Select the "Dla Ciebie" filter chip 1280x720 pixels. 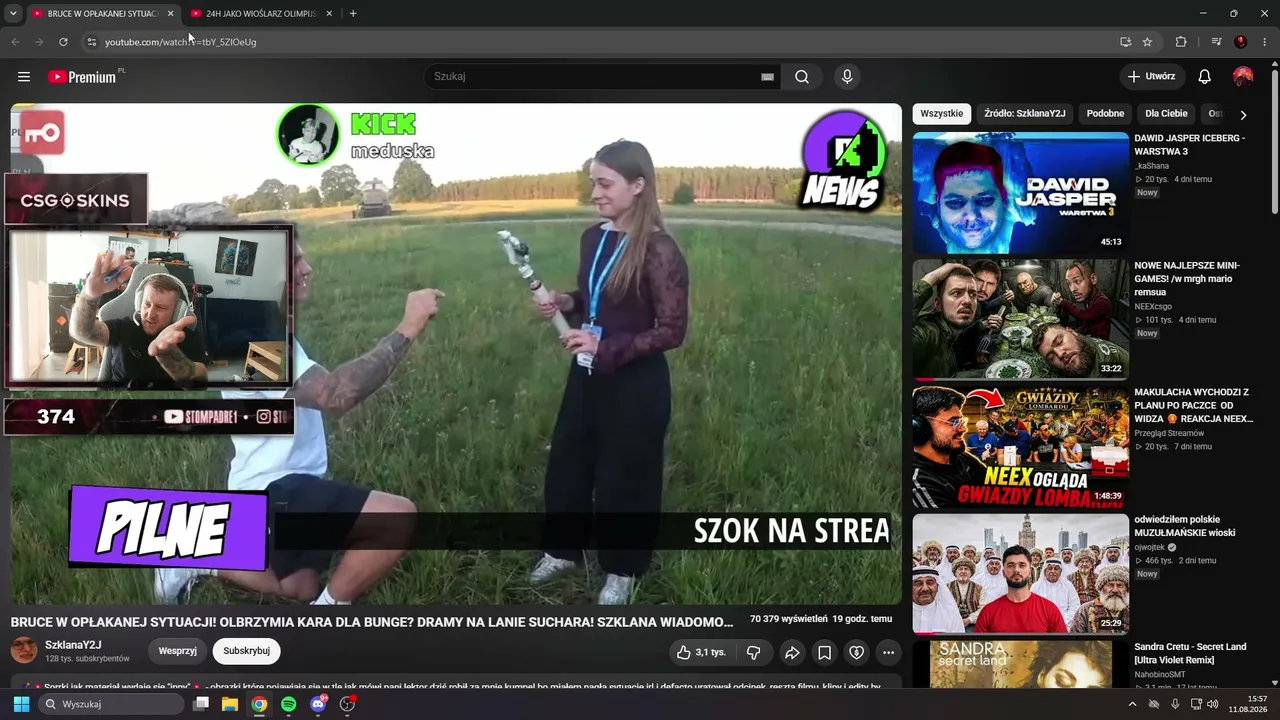tap(1166, 114)
